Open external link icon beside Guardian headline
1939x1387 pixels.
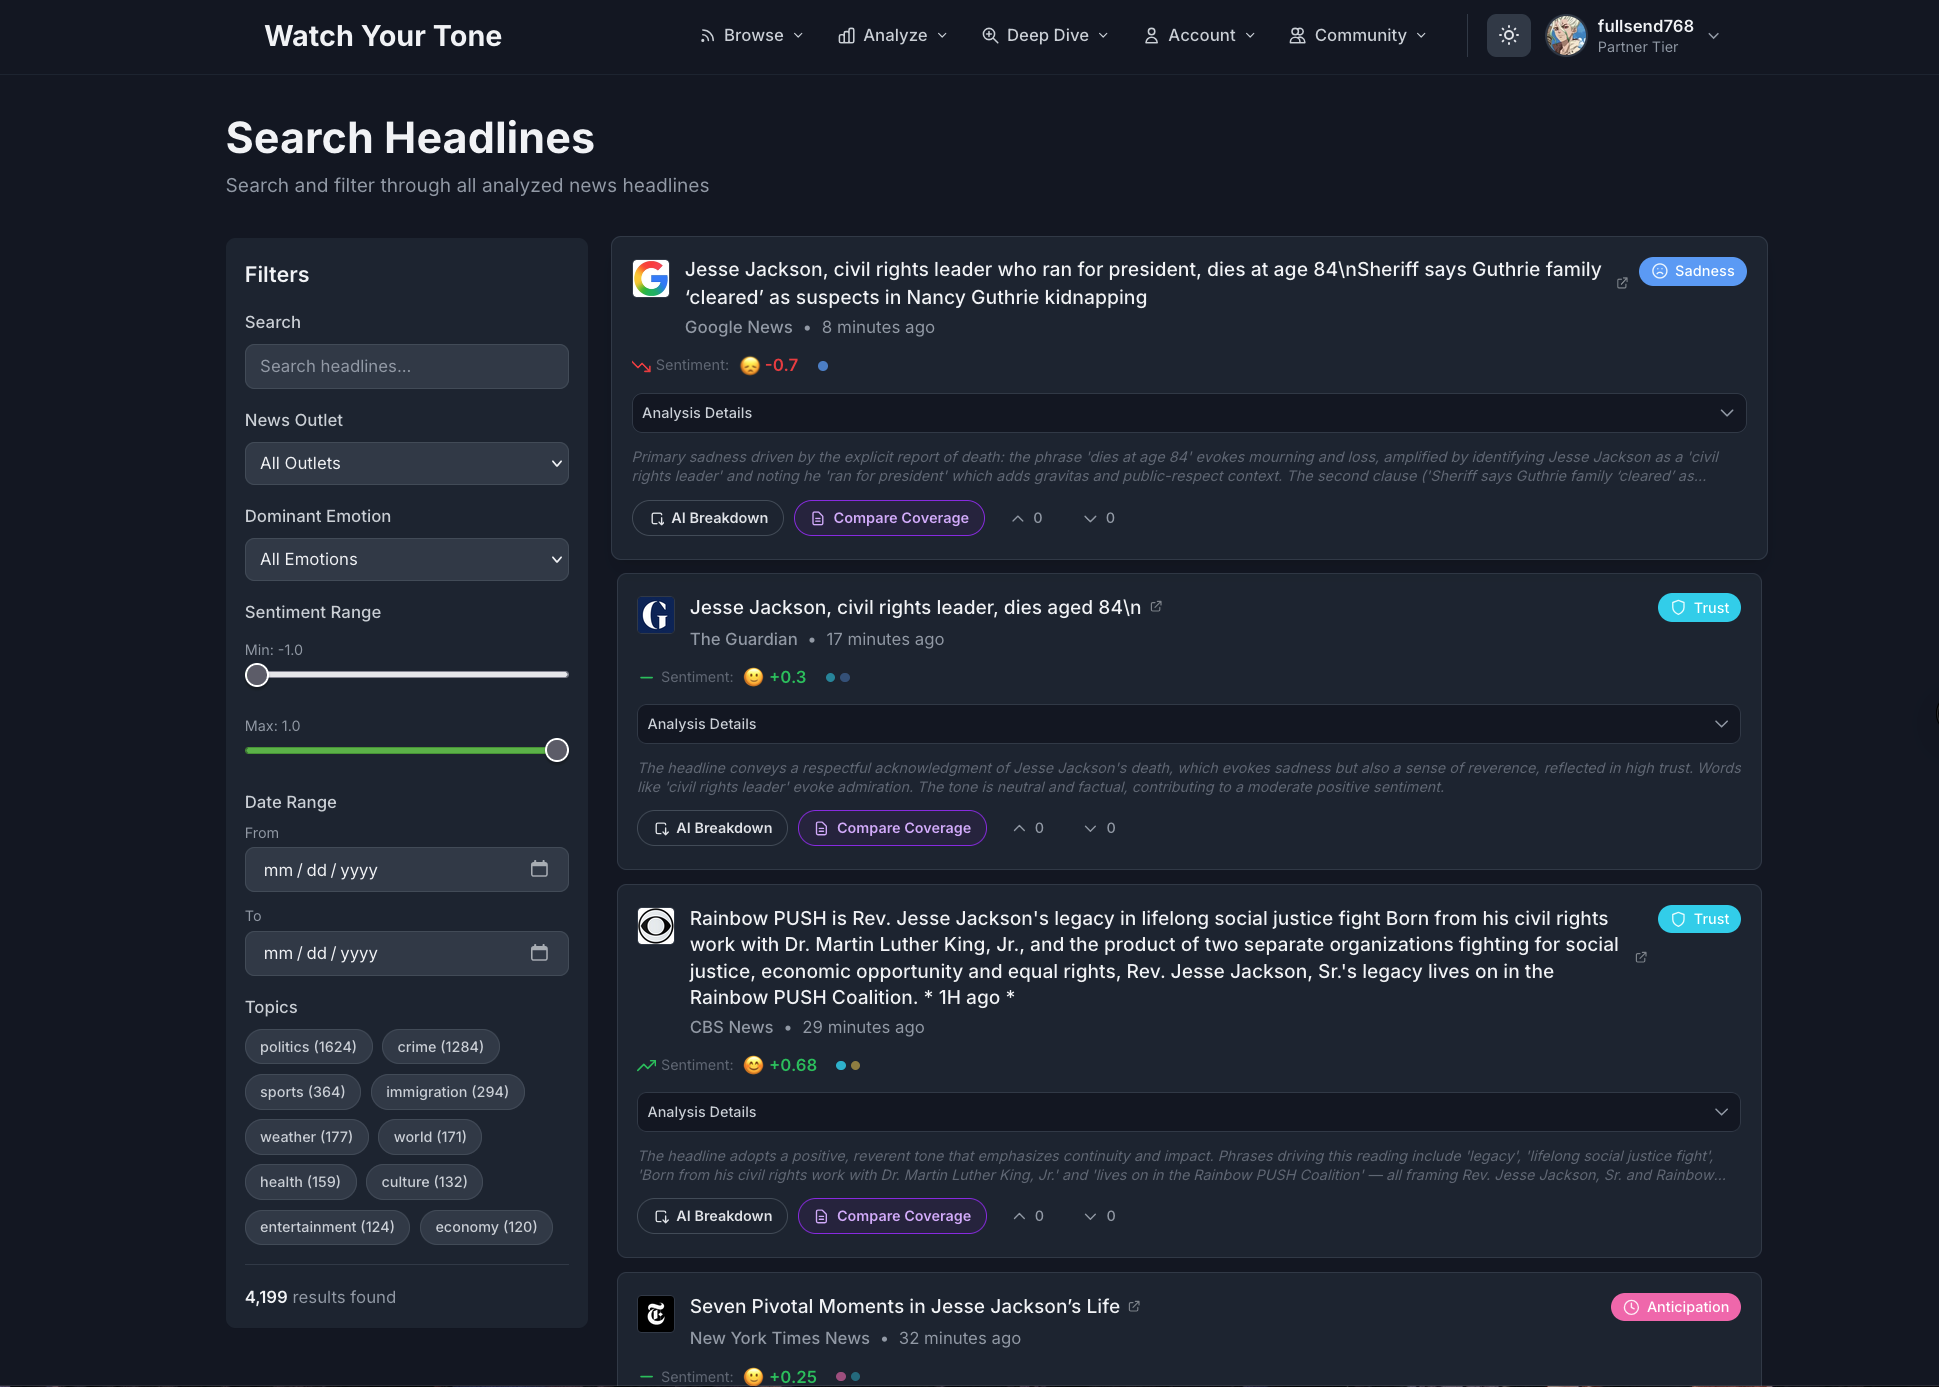pos(1156,606)
